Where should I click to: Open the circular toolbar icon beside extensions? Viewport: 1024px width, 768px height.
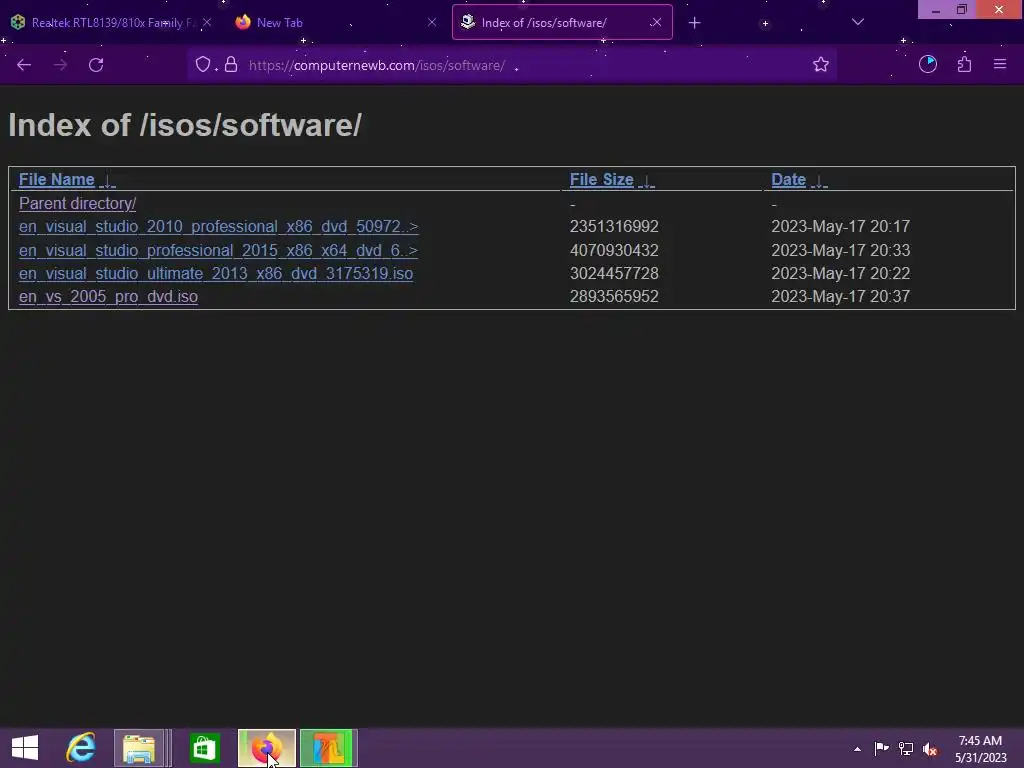tap(928, 64)
